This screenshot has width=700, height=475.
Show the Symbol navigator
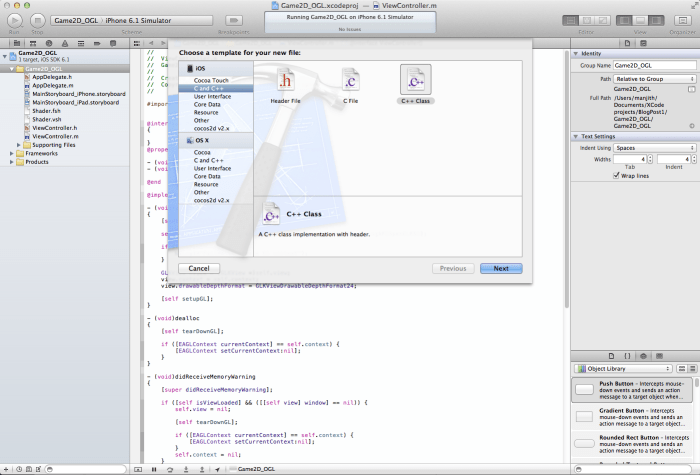click(x=33, y=43)
